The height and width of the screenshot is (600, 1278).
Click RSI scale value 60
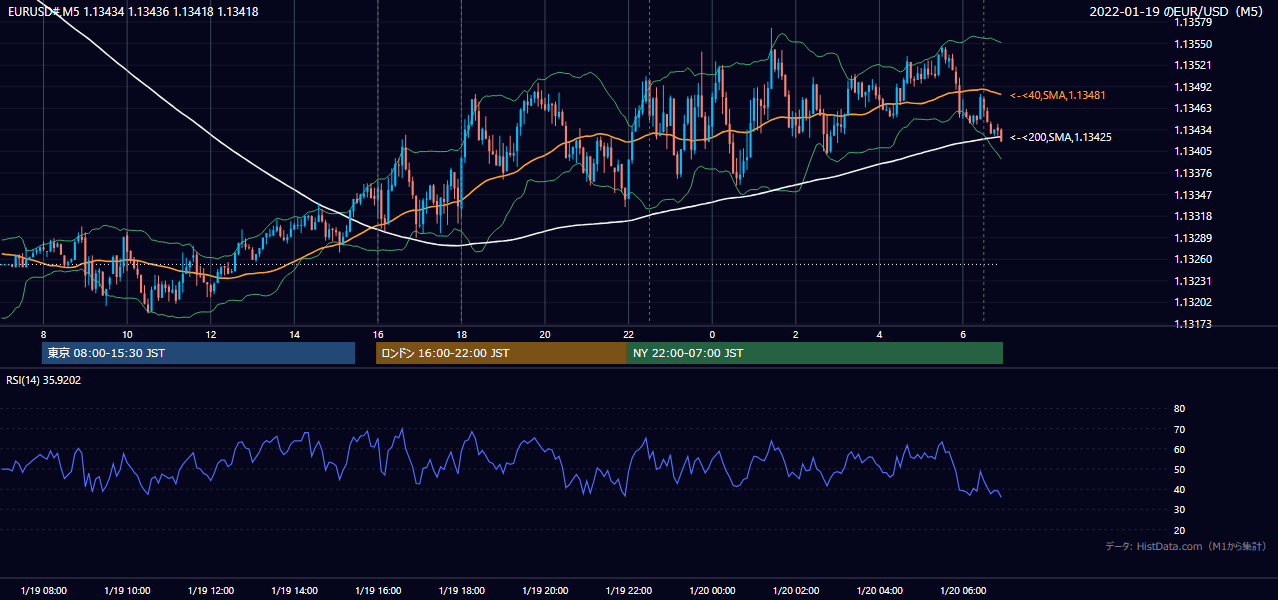[1179, 449]
